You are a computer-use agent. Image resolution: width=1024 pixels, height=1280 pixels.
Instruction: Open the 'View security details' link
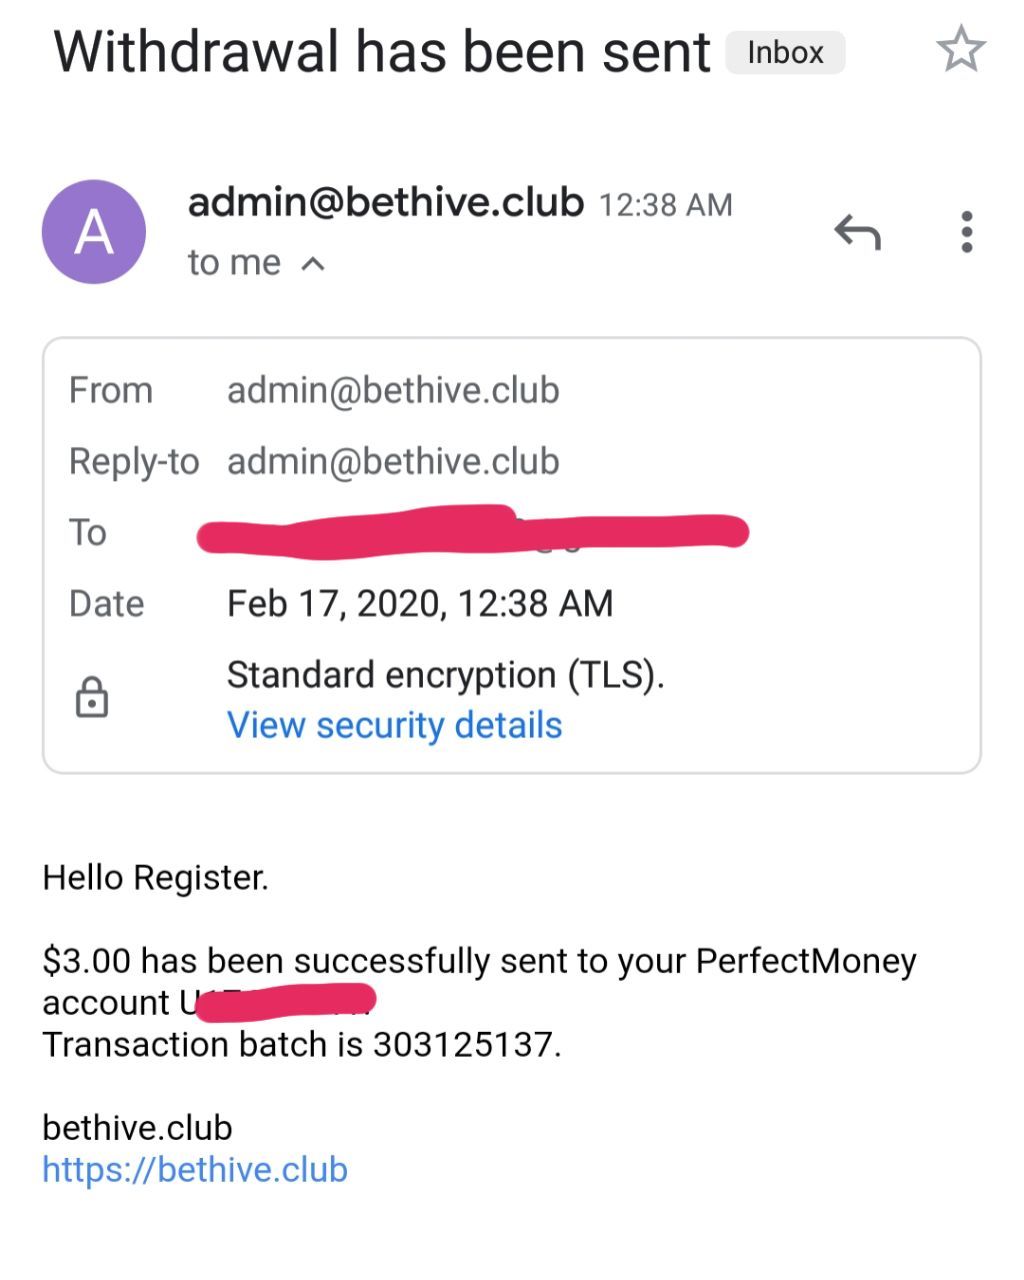coord(395,725)
